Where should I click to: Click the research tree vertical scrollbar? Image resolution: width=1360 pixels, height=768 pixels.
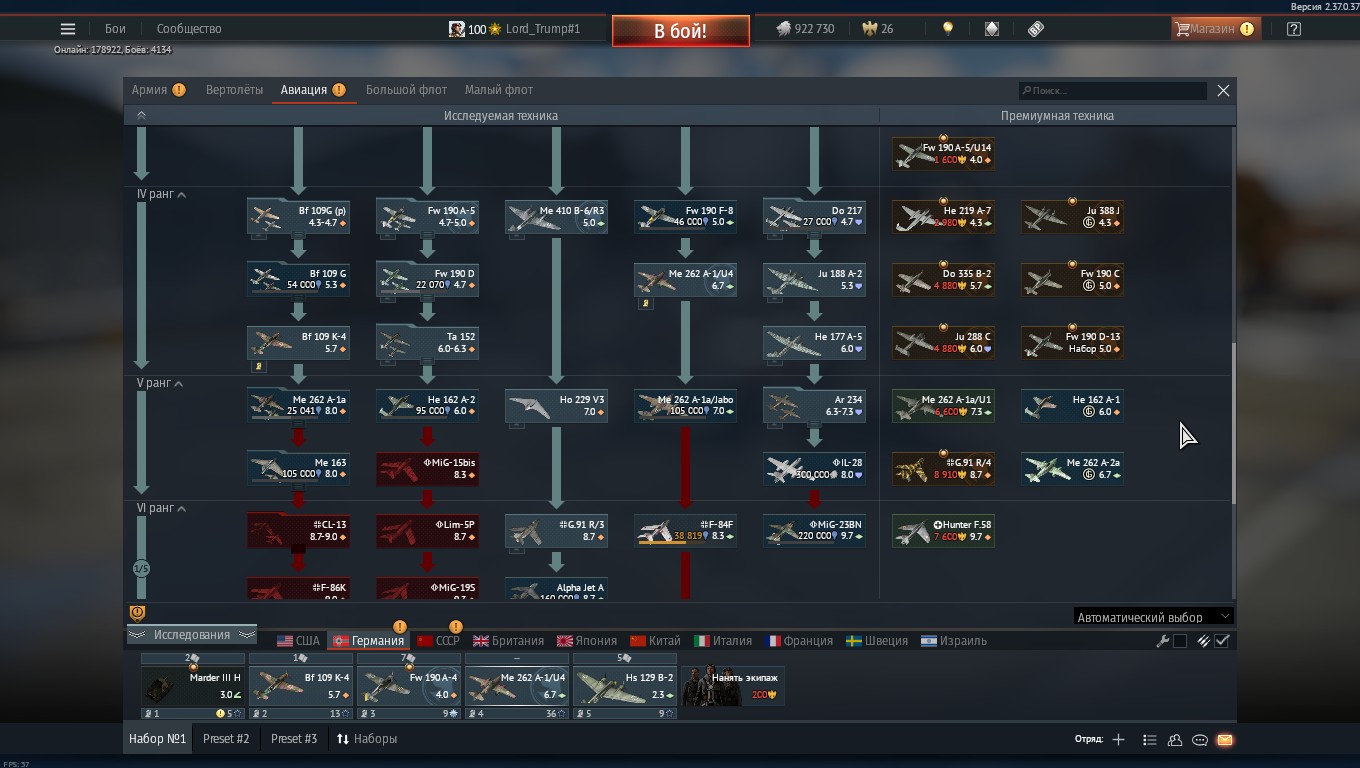1233,423
